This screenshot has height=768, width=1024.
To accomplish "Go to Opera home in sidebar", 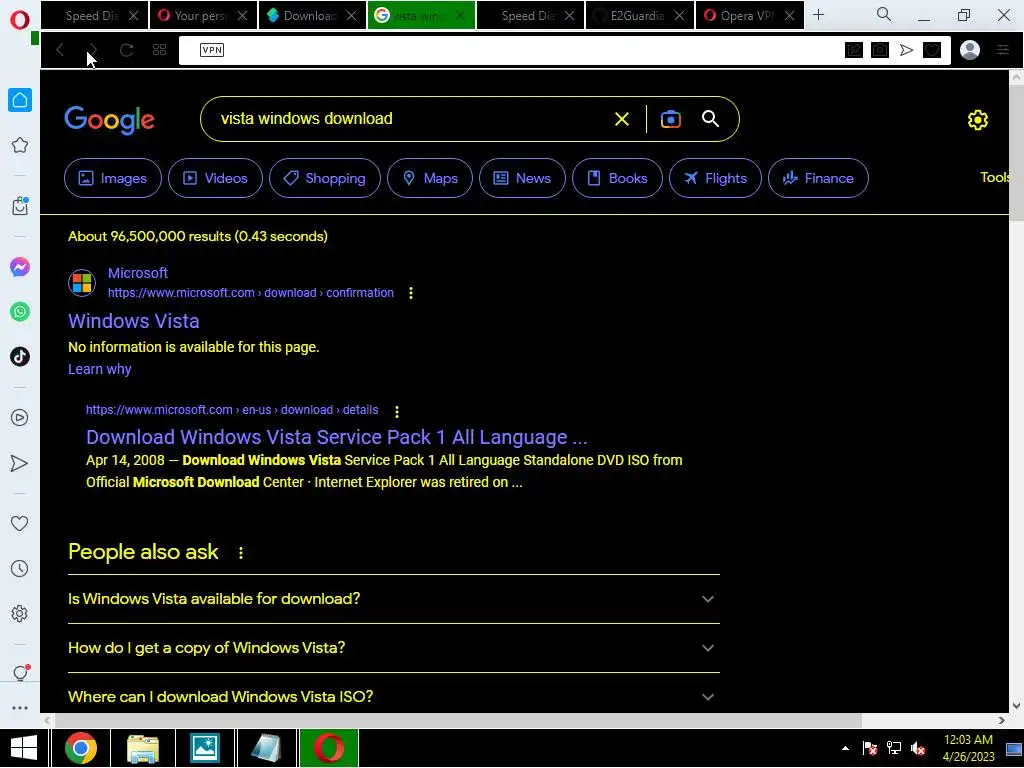I will pos(20,100).
